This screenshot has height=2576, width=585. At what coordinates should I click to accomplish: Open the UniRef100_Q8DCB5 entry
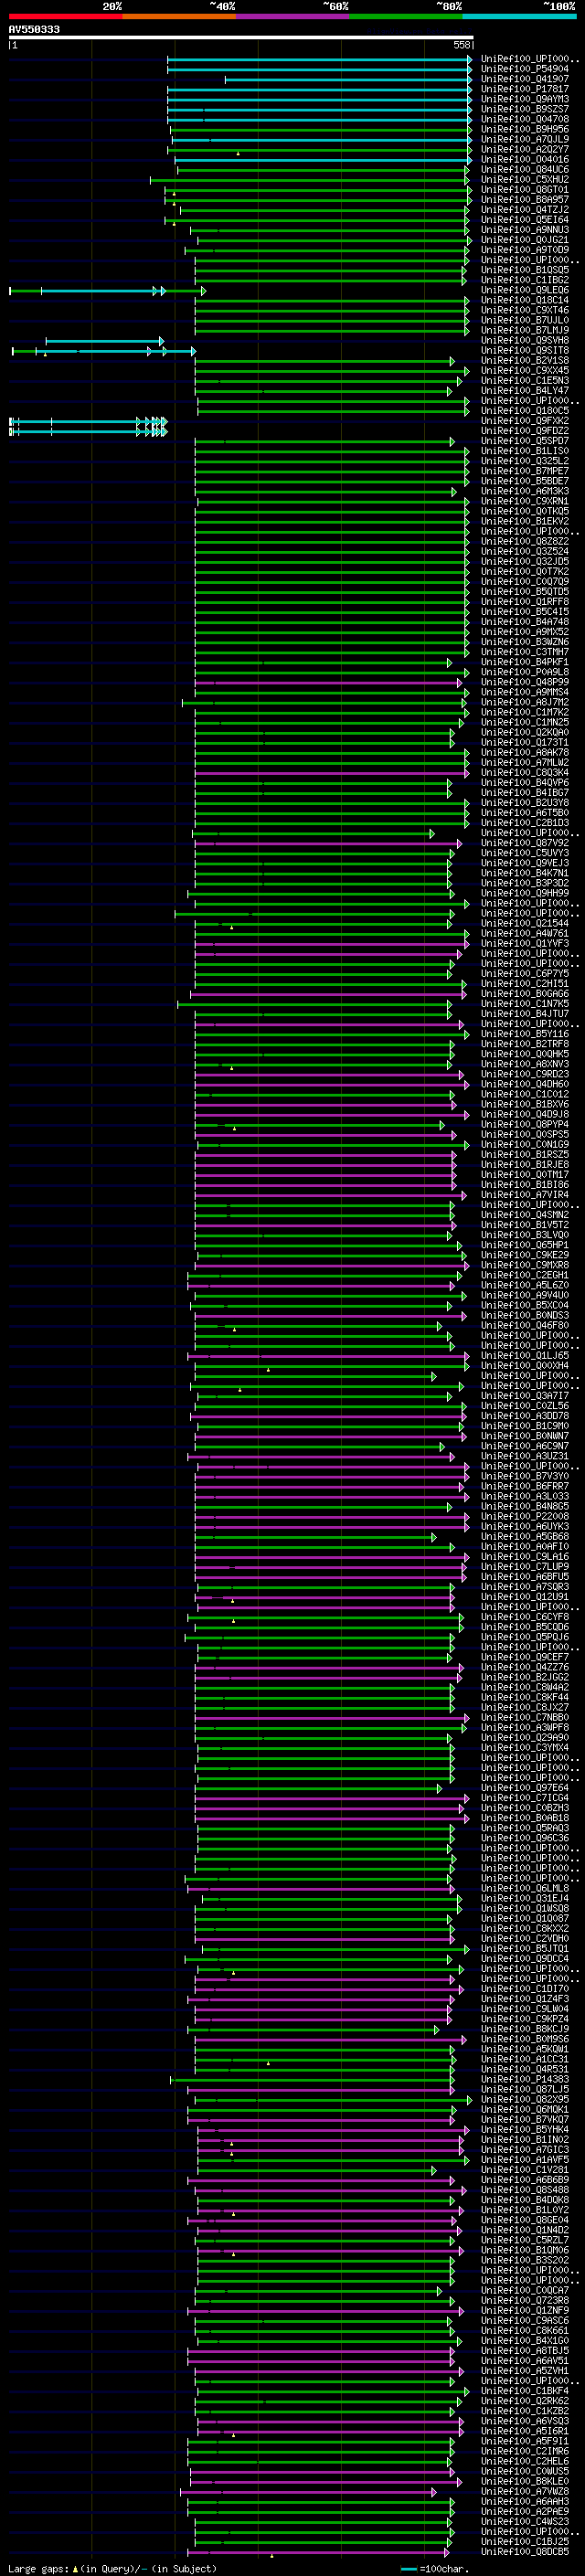[x=524, y=2552]
